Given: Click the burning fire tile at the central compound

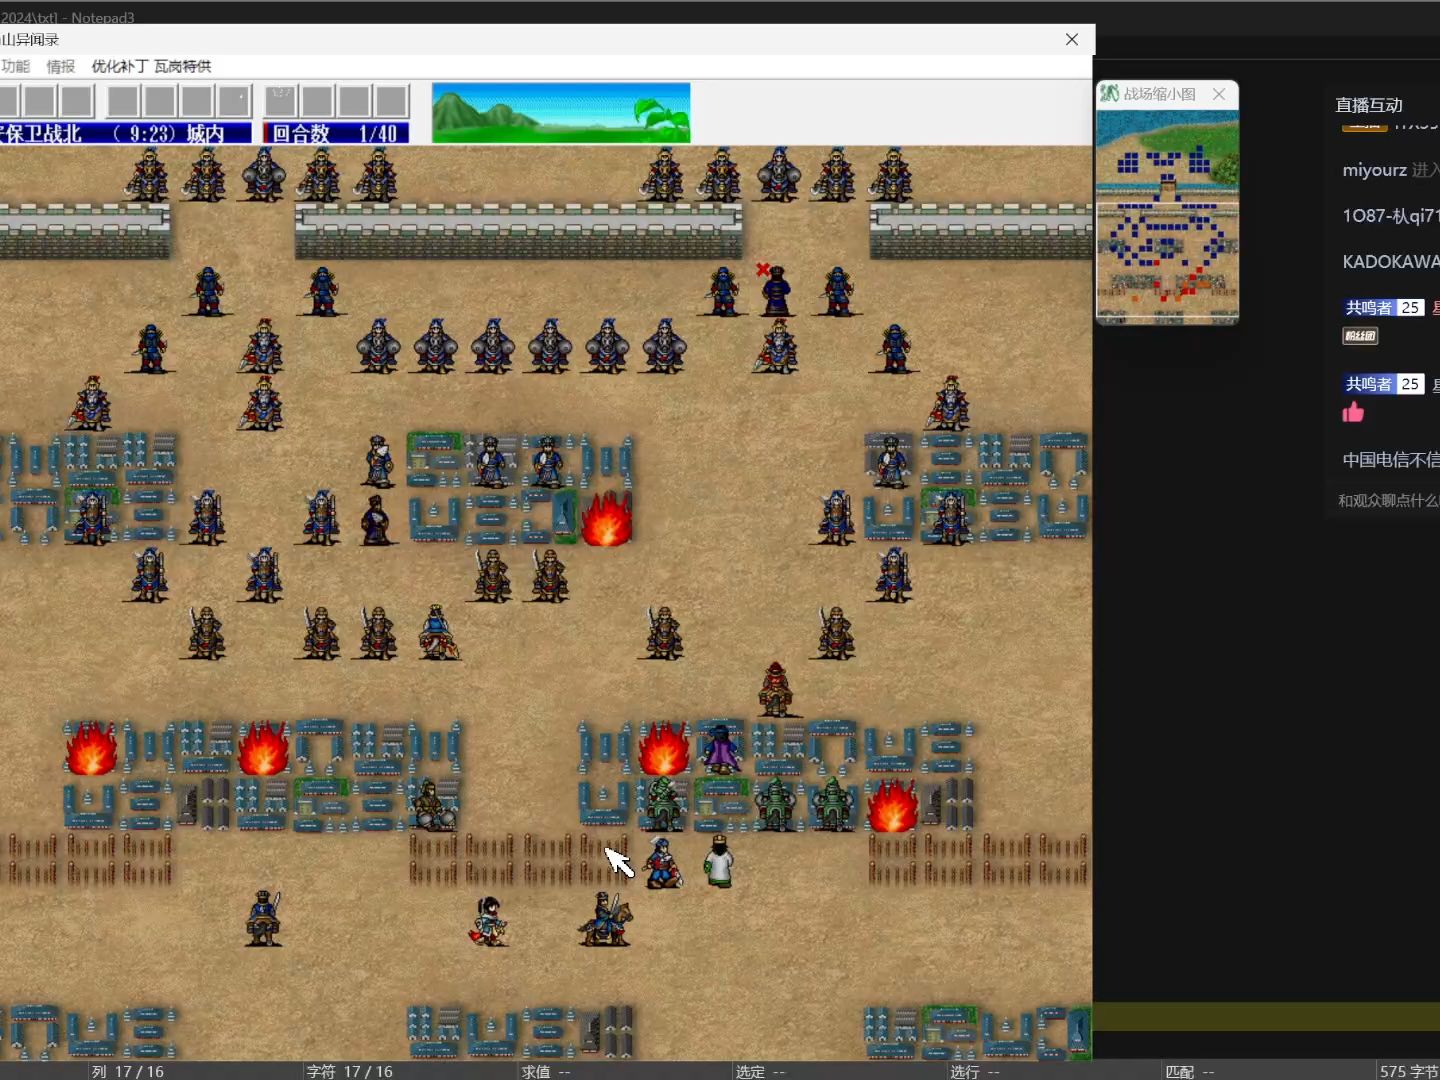Looking at the screenshot, I should [606, 519].
